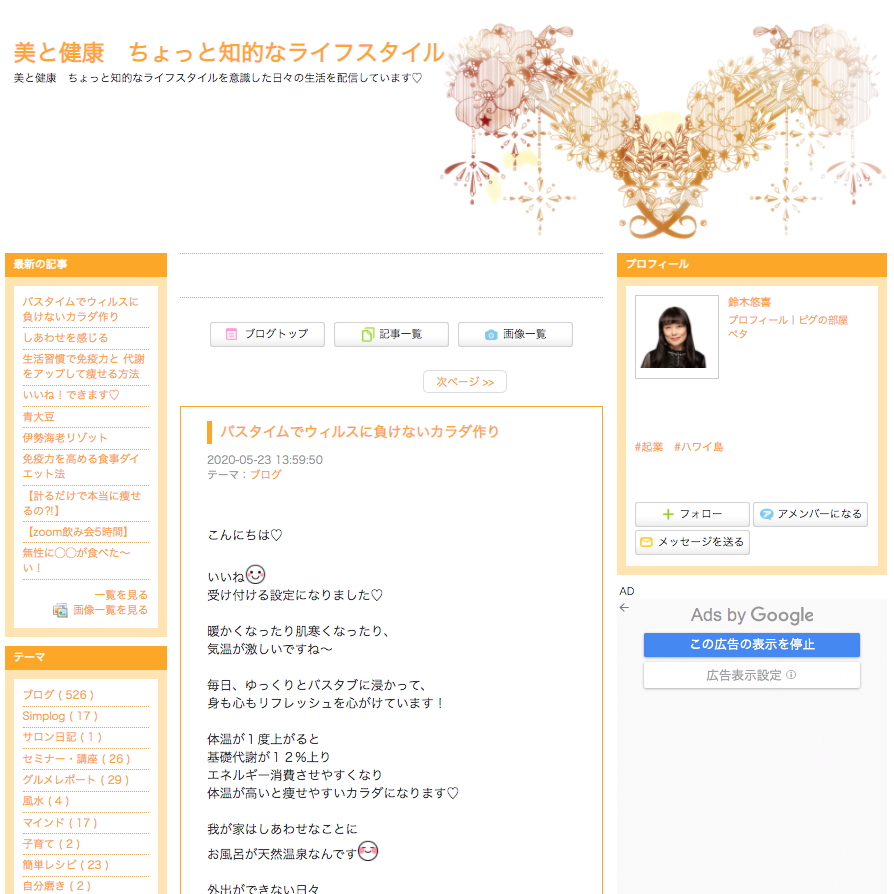The image size is (894, 894).
Task: Open theme 自分磨き ( 2 )
Action: [x=56, y=886]
